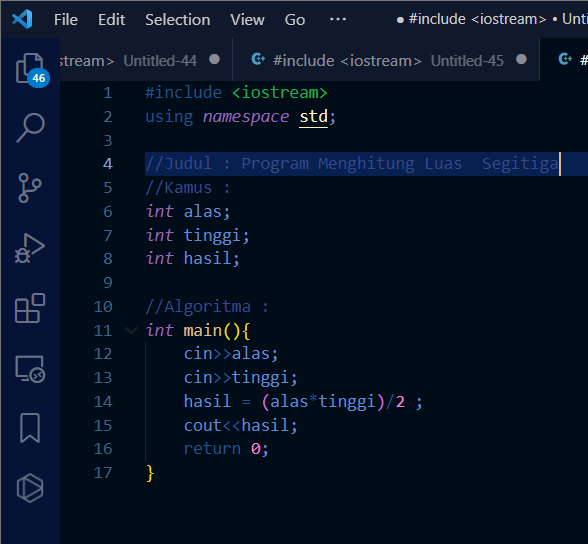Click the 'int hasil;' declaration

click(x=193, y=259)
